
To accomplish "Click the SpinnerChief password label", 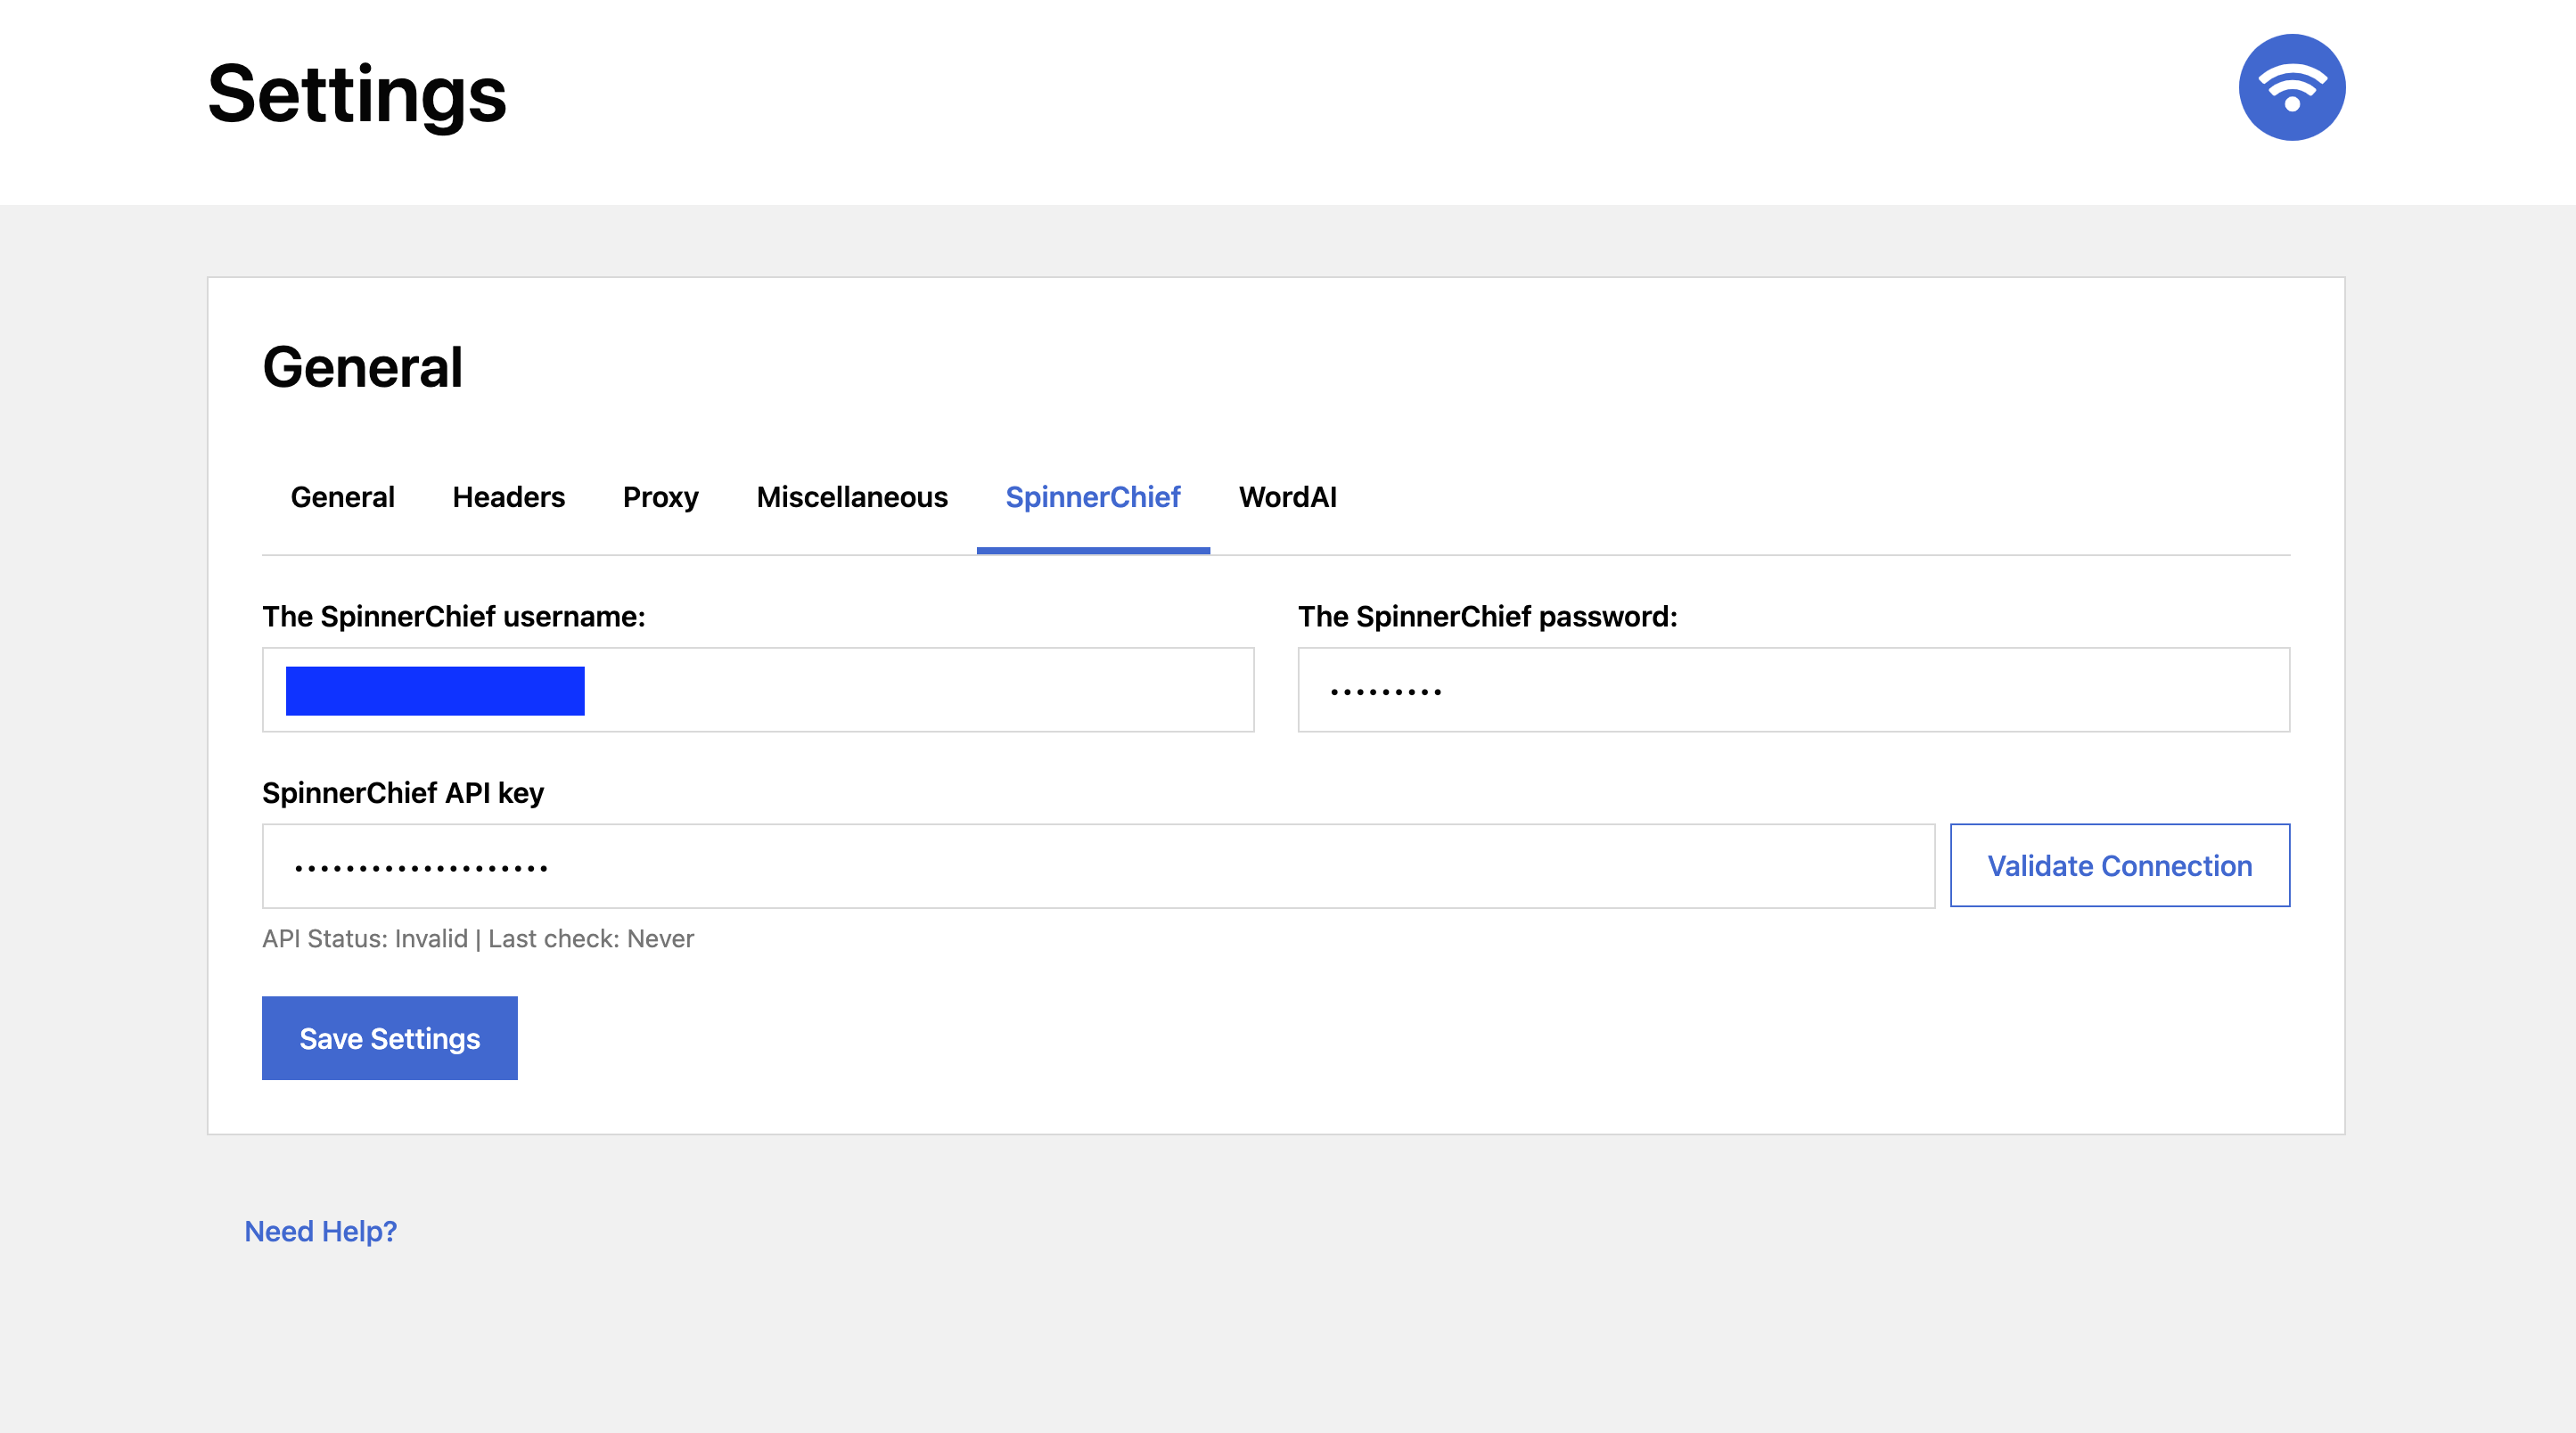I will click(x=1487, y=616).
